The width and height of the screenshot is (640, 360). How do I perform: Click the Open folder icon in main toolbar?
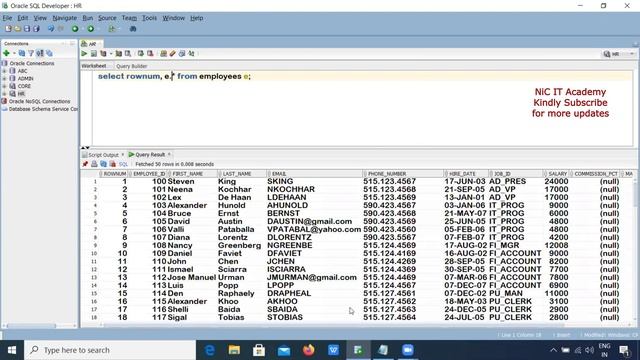click(18, 29)
